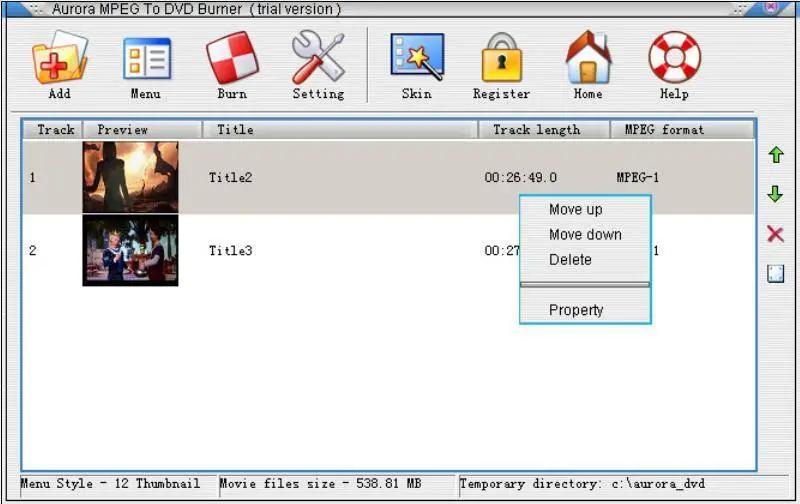Choose Move up in context menu
The width and height of the screenshot is (800, 504).
coord(576,210)
